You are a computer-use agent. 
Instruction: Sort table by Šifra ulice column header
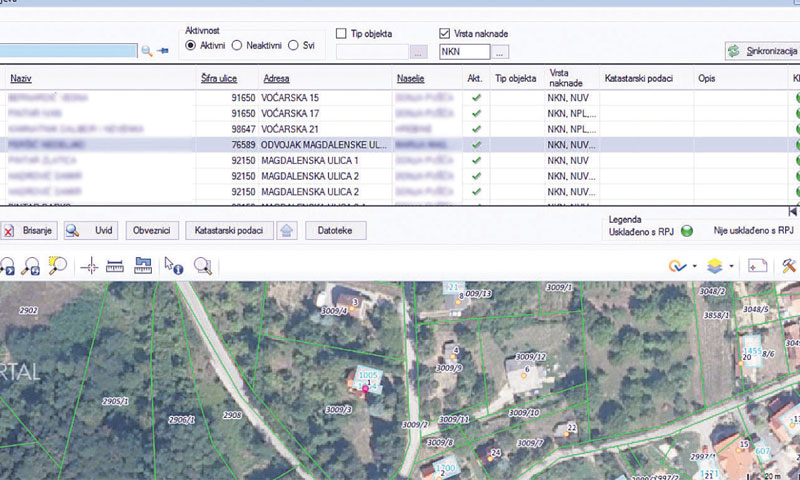click(x=217, y=78)
